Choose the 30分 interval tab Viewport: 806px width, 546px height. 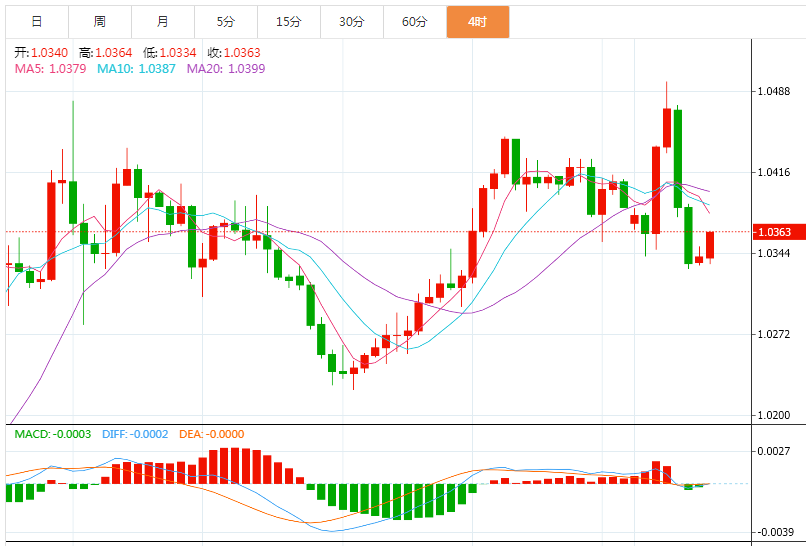[352, 22]
